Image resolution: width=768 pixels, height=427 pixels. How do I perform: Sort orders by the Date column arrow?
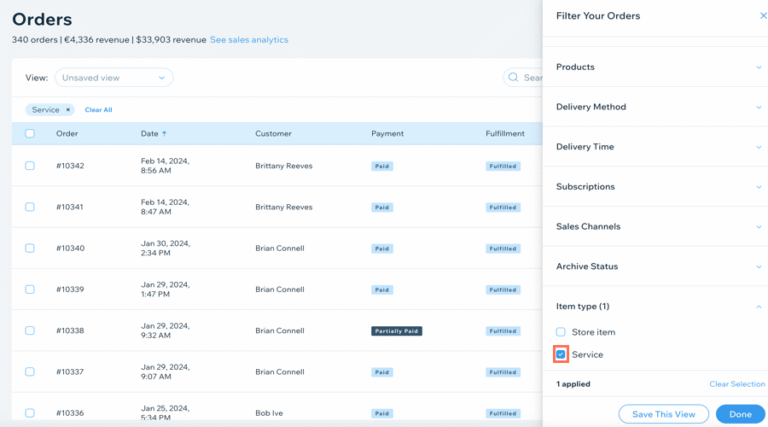(x=164, y=133)
